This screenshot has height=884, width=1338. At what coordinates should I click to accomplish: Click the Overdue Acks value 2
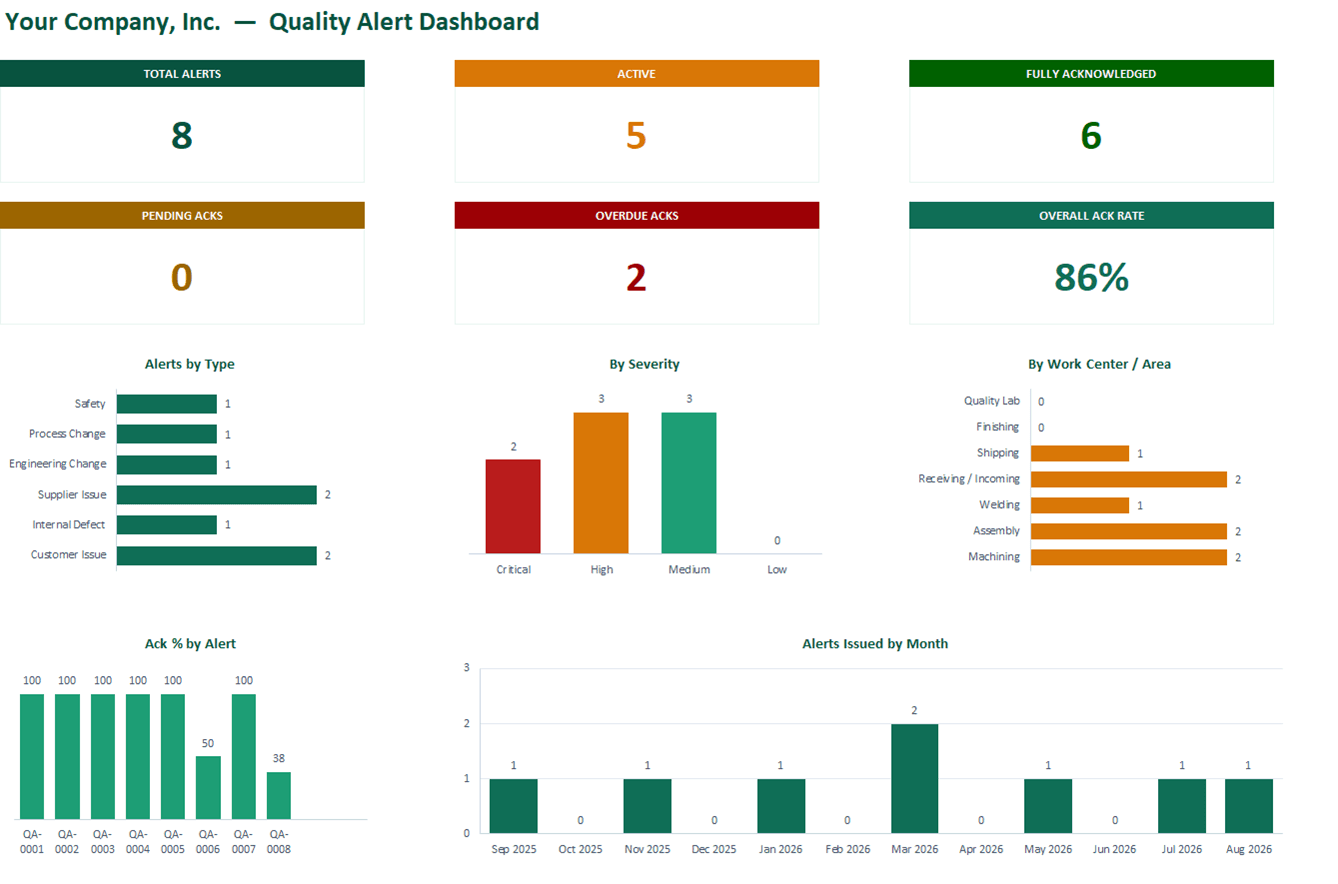(636, 277)
